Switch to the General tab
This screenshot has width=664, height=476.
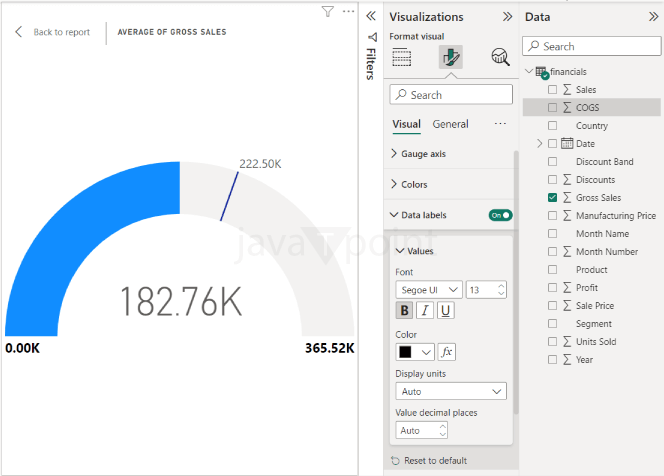(x=450, y=124)
